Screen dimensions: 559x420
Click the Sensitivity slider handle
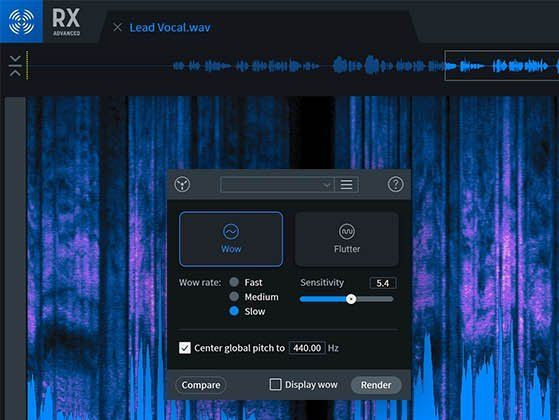(351, 299)
